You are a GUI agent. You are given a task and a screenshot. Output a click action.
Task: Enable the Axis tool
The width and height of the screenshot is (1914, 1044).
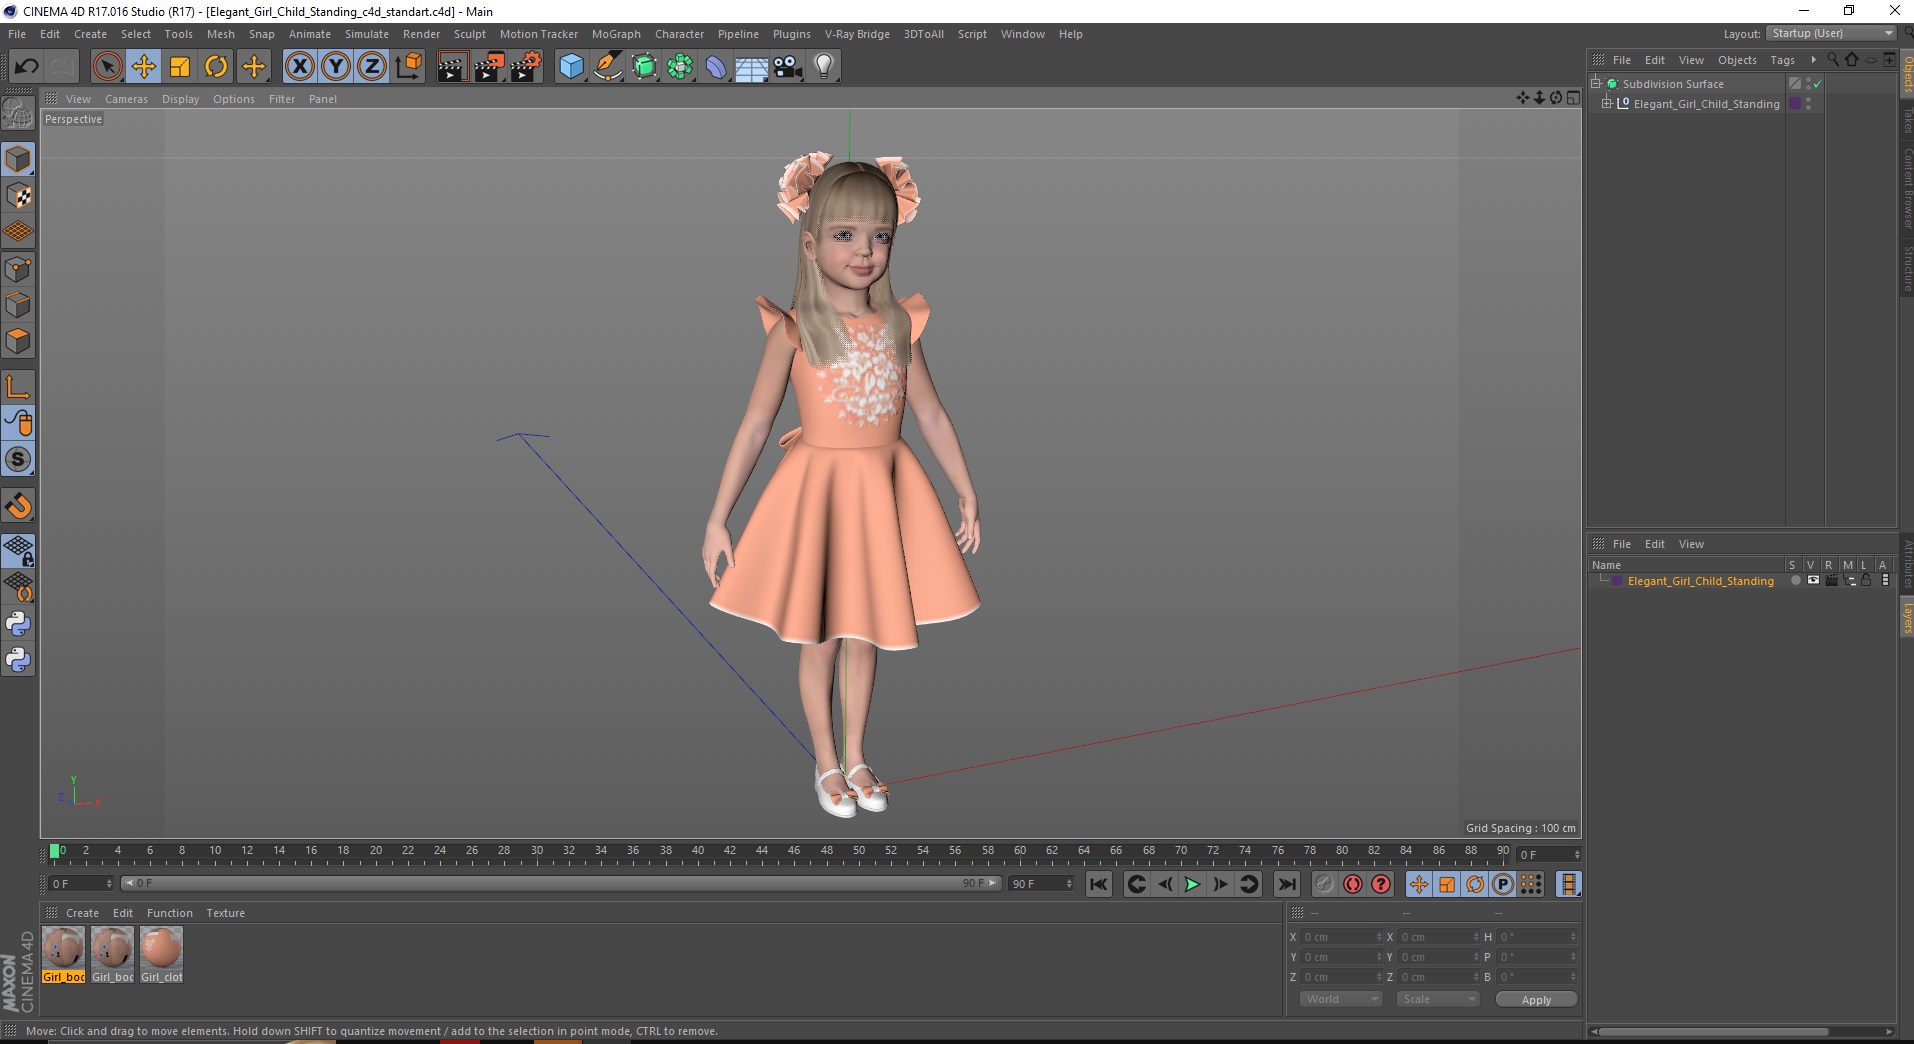click(x=18, y=387)
